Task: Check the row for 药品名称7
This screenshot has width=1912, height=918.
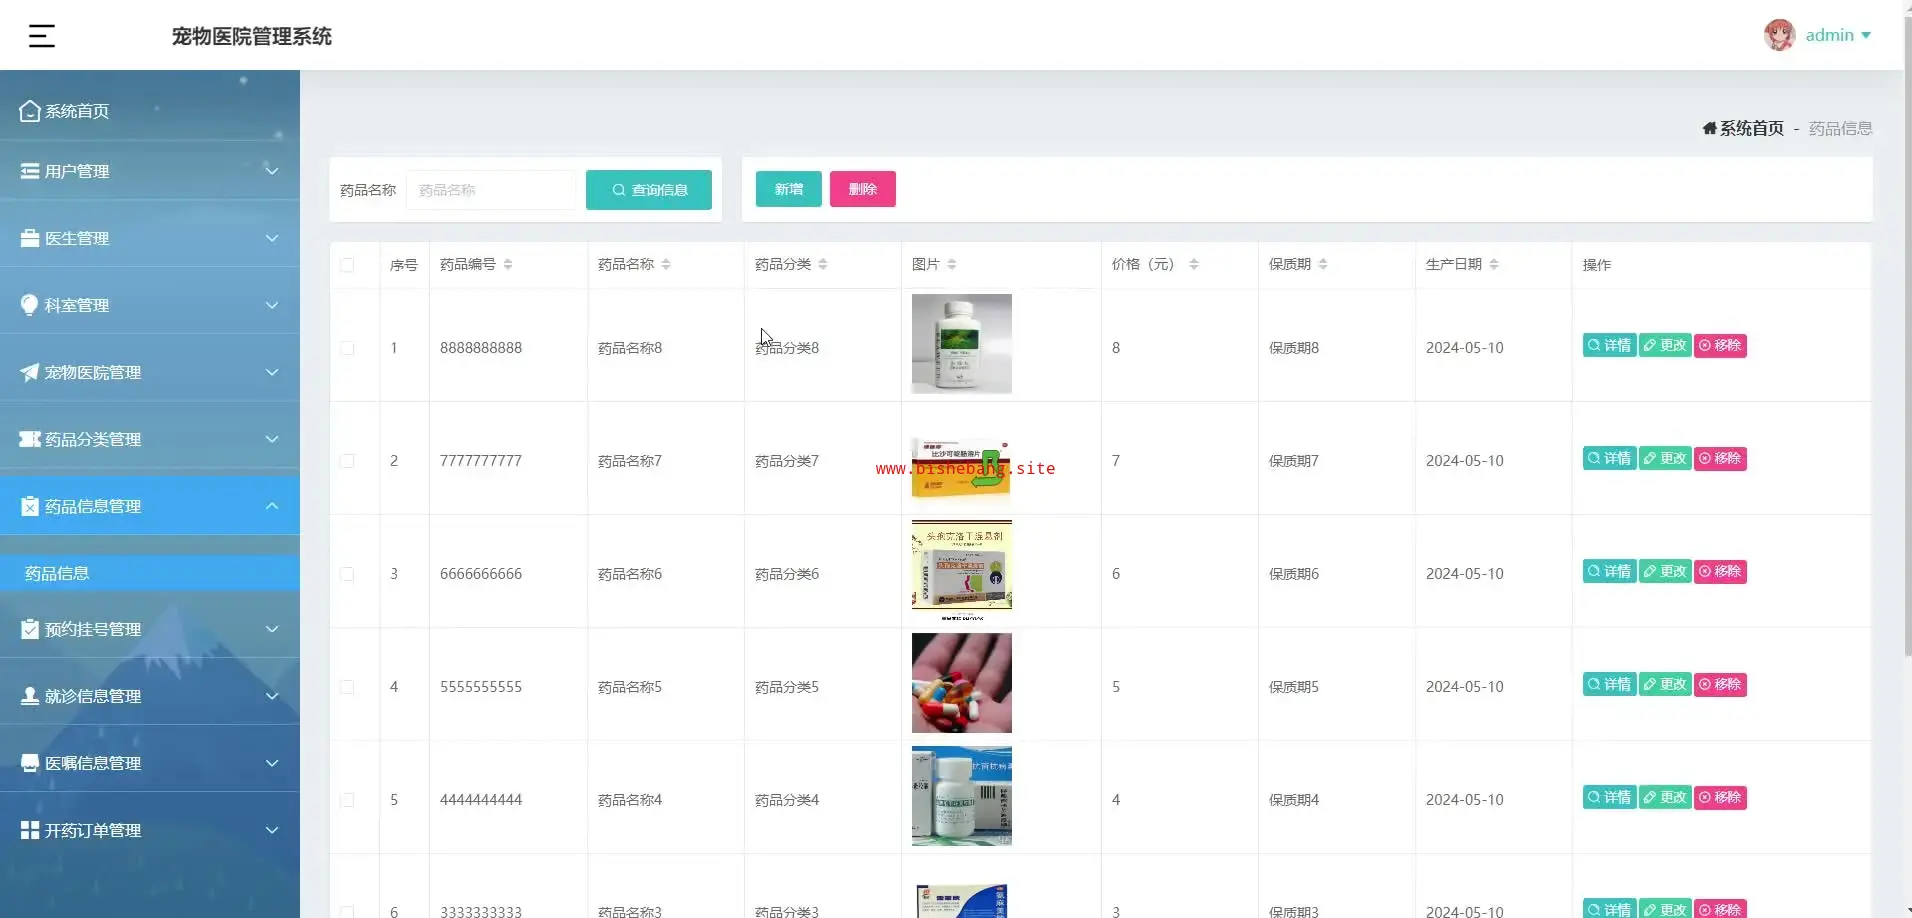Action: [x=347, y=461]
